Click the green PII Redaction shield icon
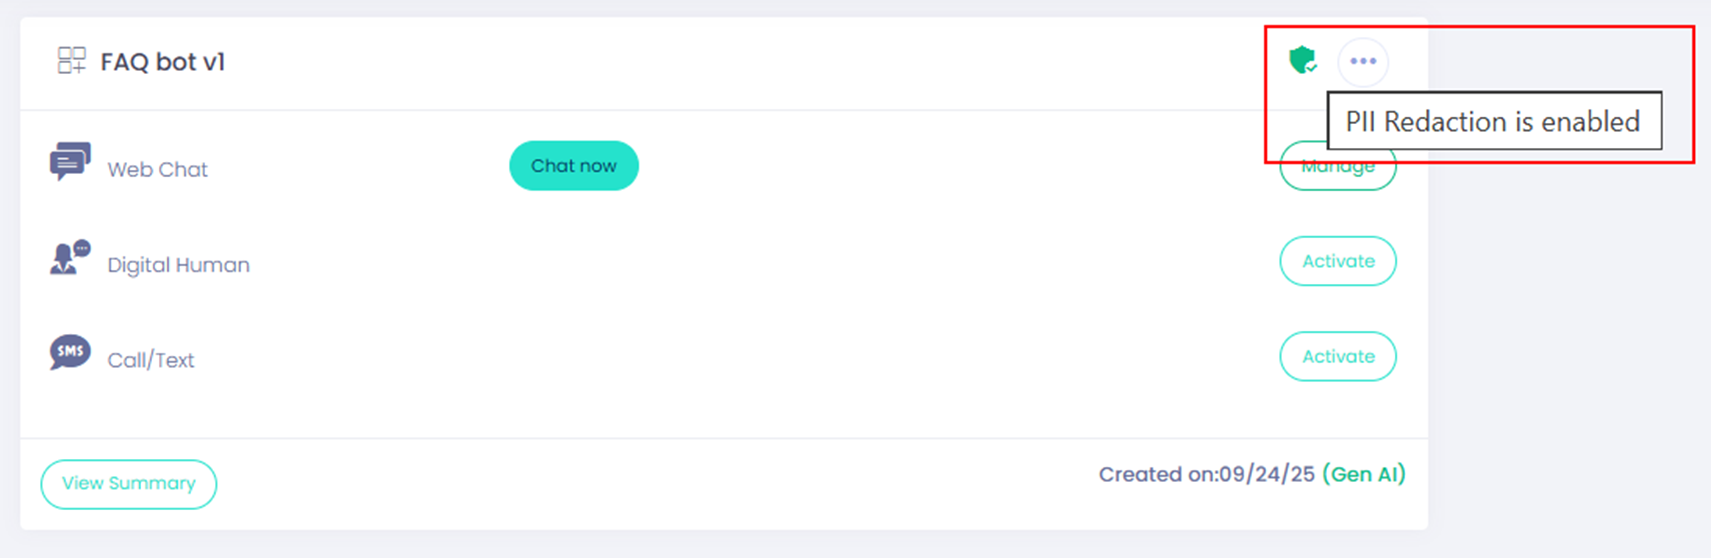The height and width of the screenshot is (558, 1711). tap(1302, 61)
